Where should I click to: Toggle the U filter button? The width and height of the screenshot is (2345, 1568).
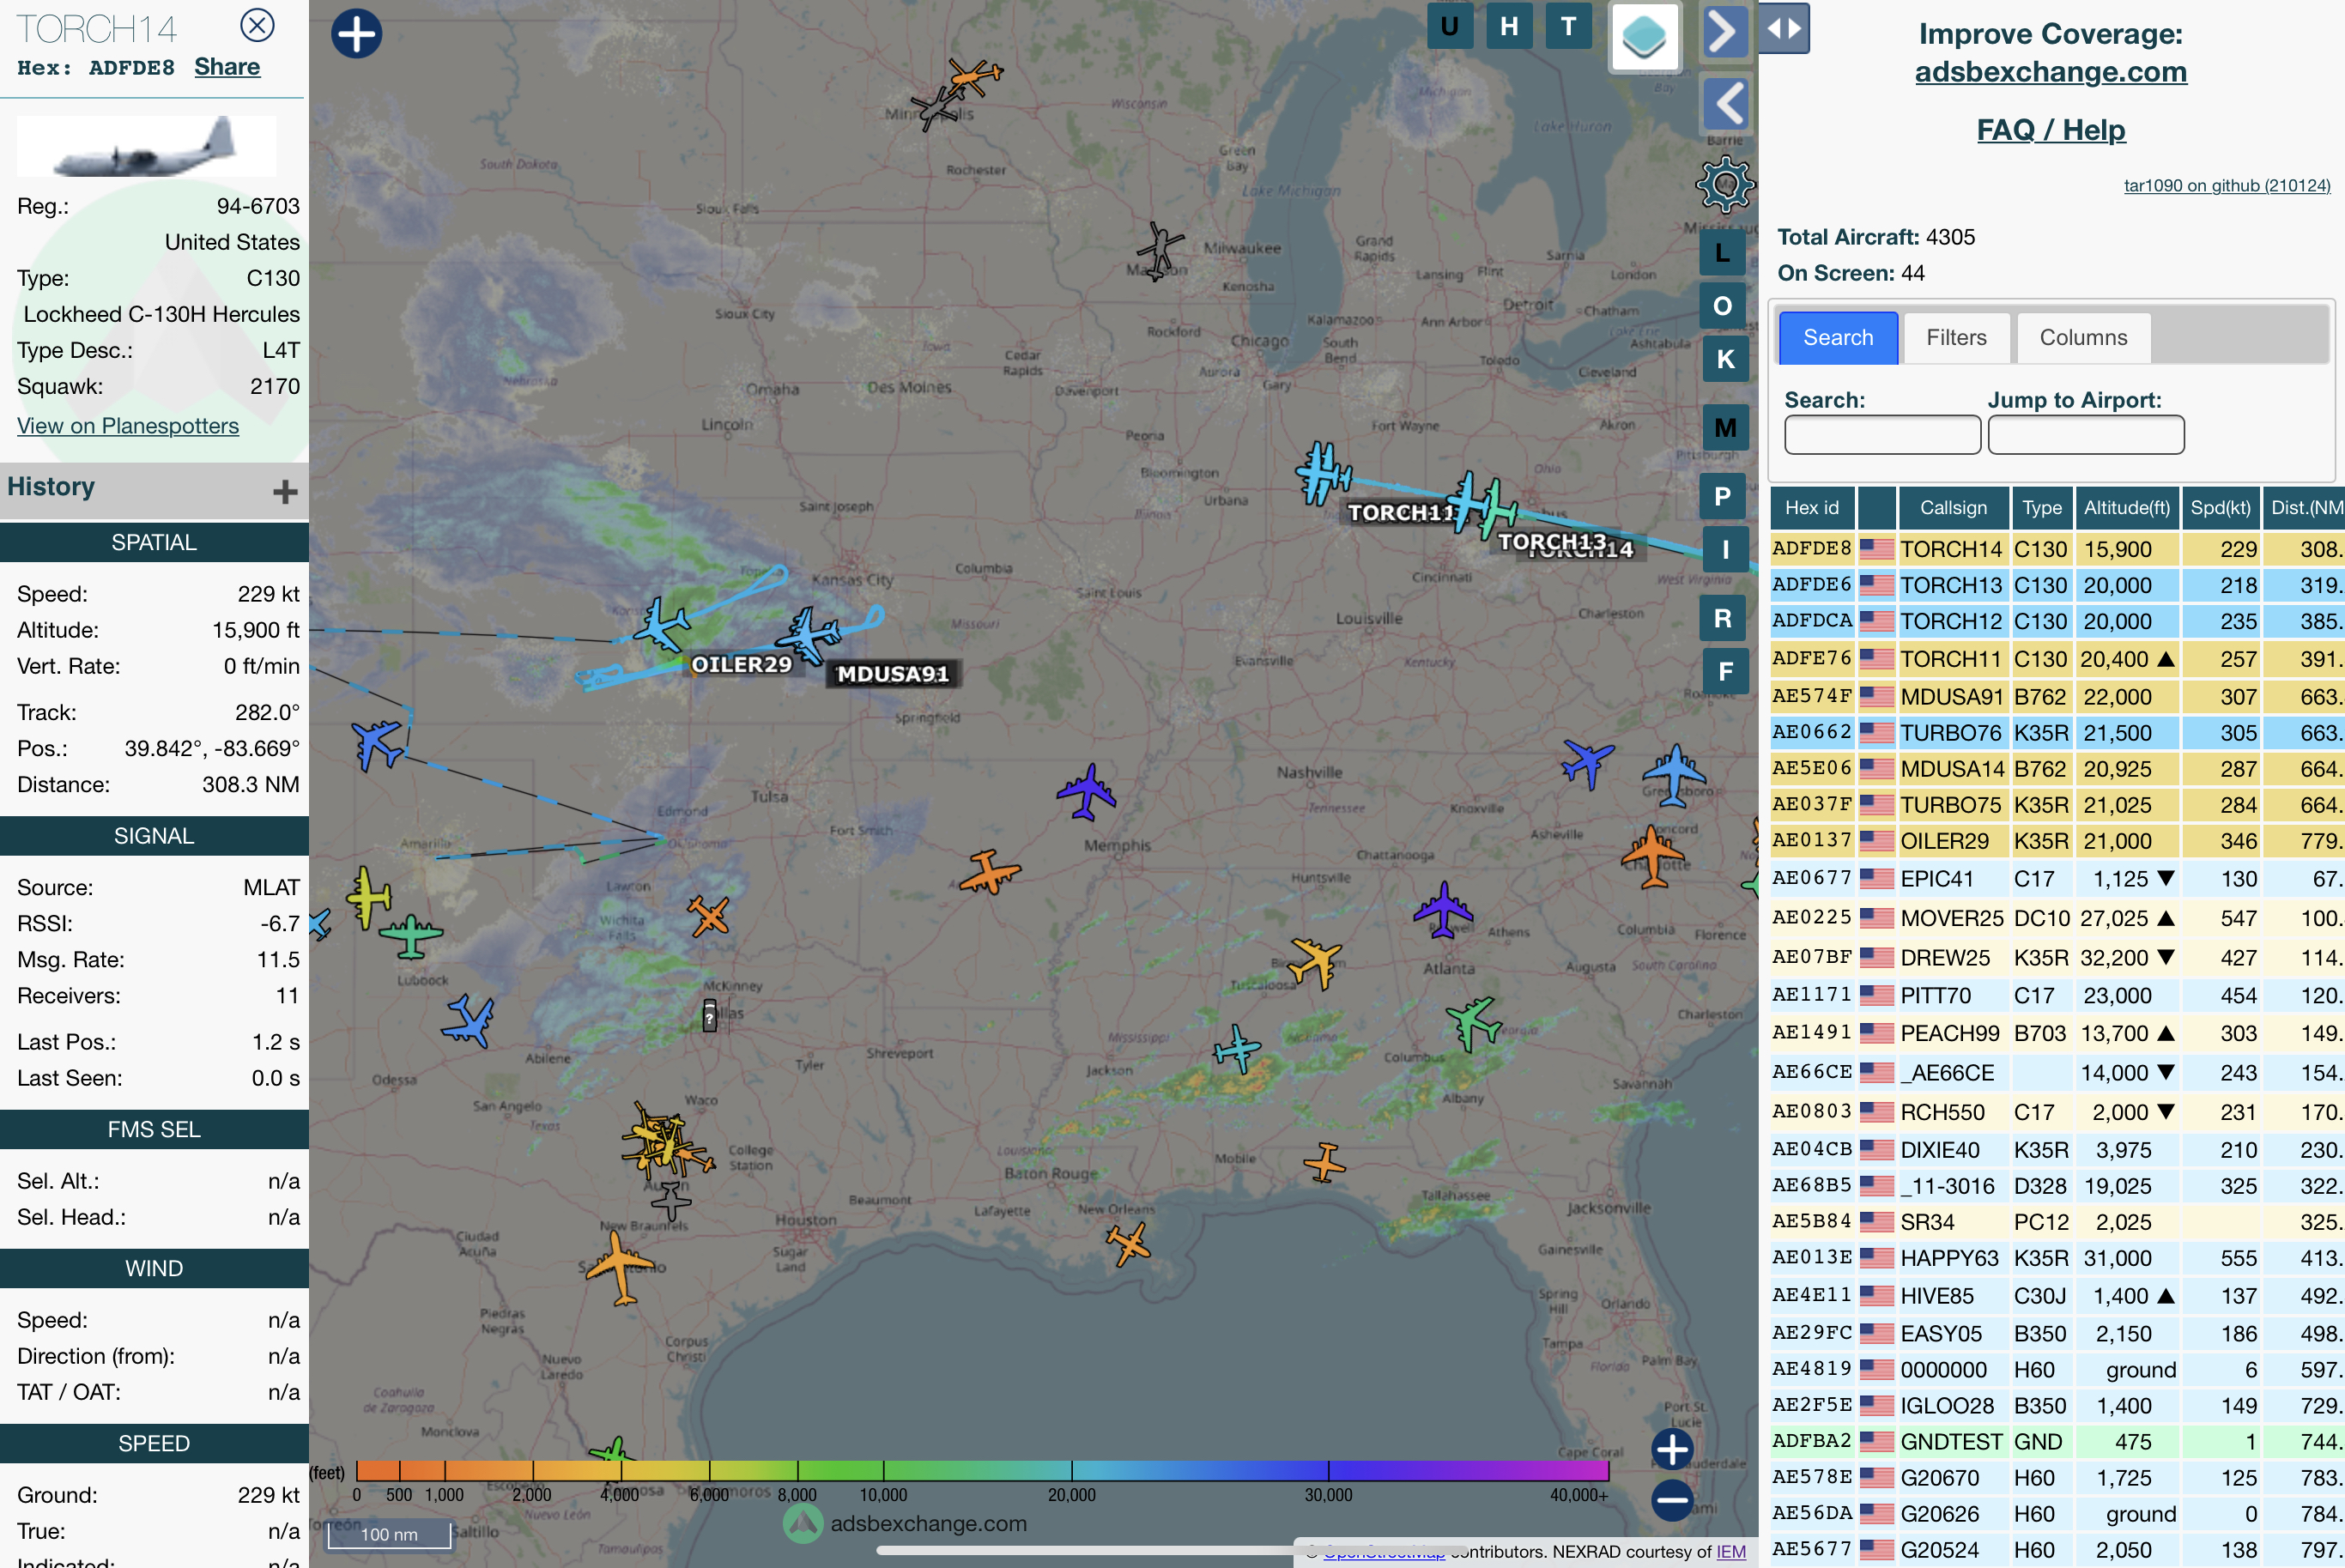coord(1450,26)
